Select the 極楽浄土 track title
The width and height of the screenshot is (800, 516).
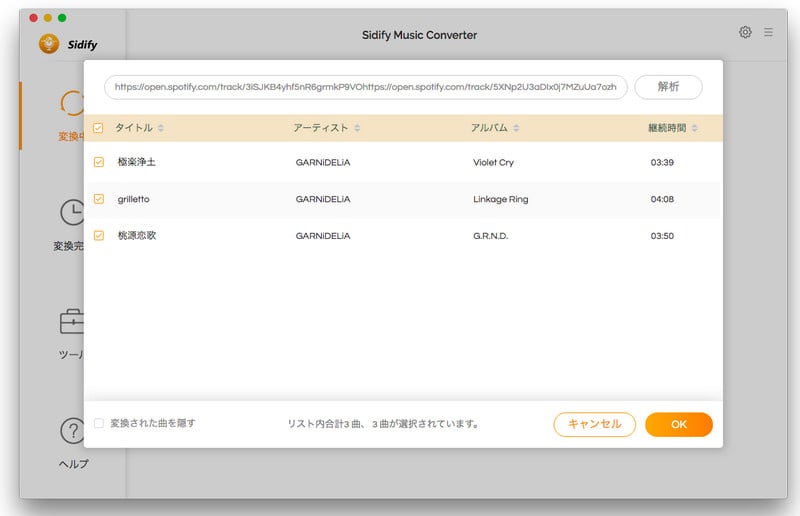click(x=136, y=162)
